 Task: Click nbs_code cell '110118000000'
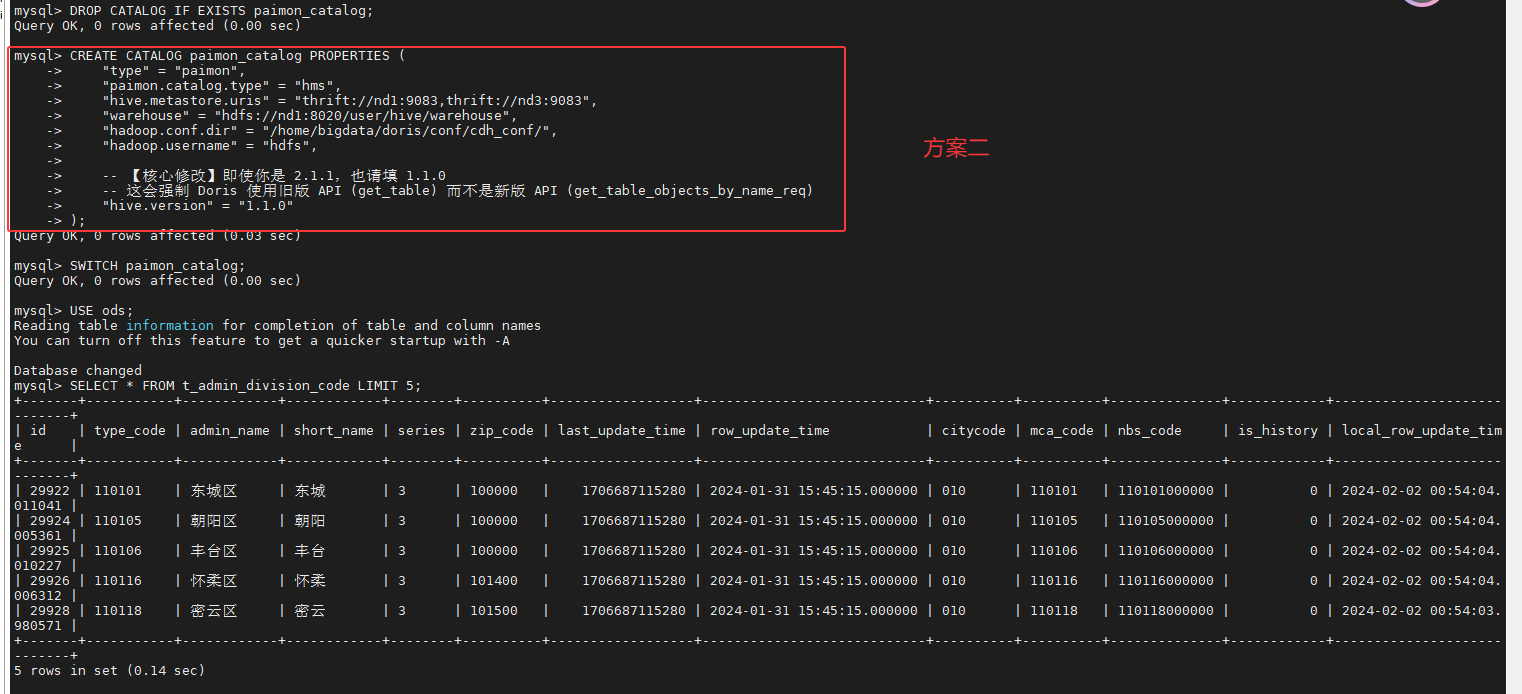(1166, 611)
